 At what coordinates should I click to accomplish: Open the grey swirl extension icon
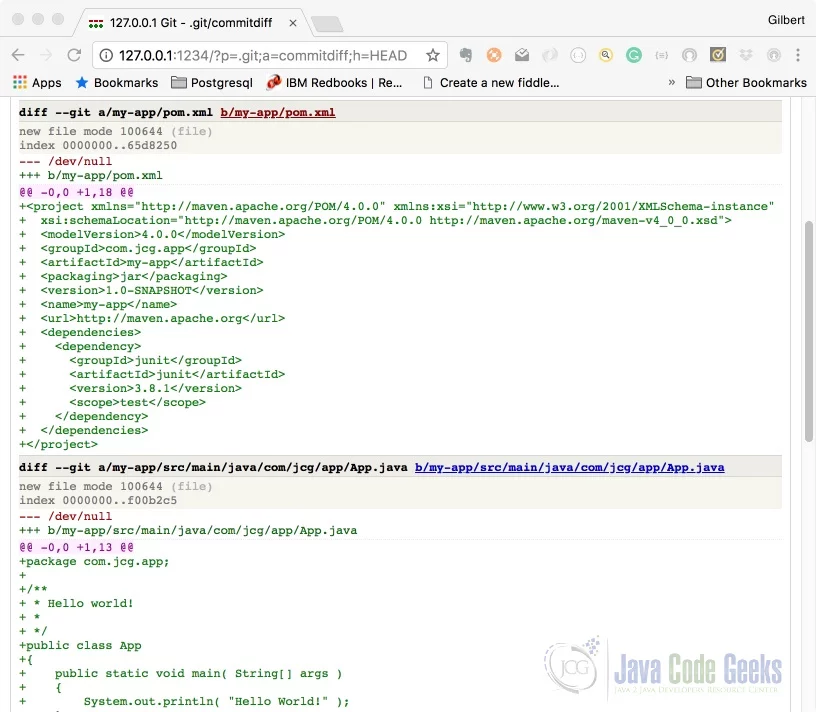coord(550,55)
